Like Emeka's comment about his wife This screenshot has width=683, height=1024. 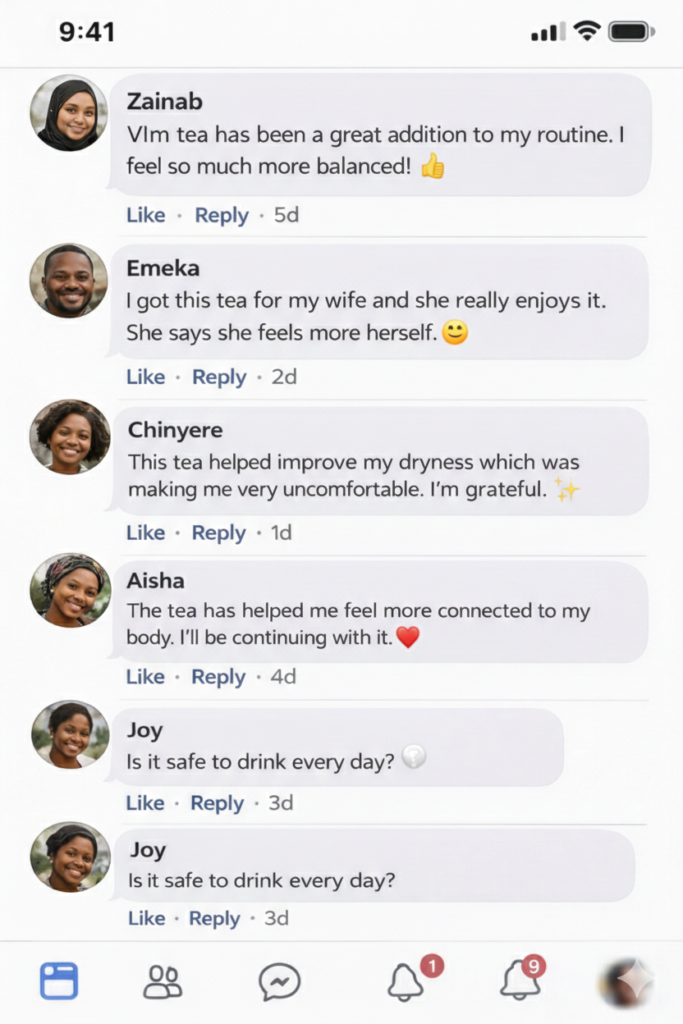(x=146, y=377)
